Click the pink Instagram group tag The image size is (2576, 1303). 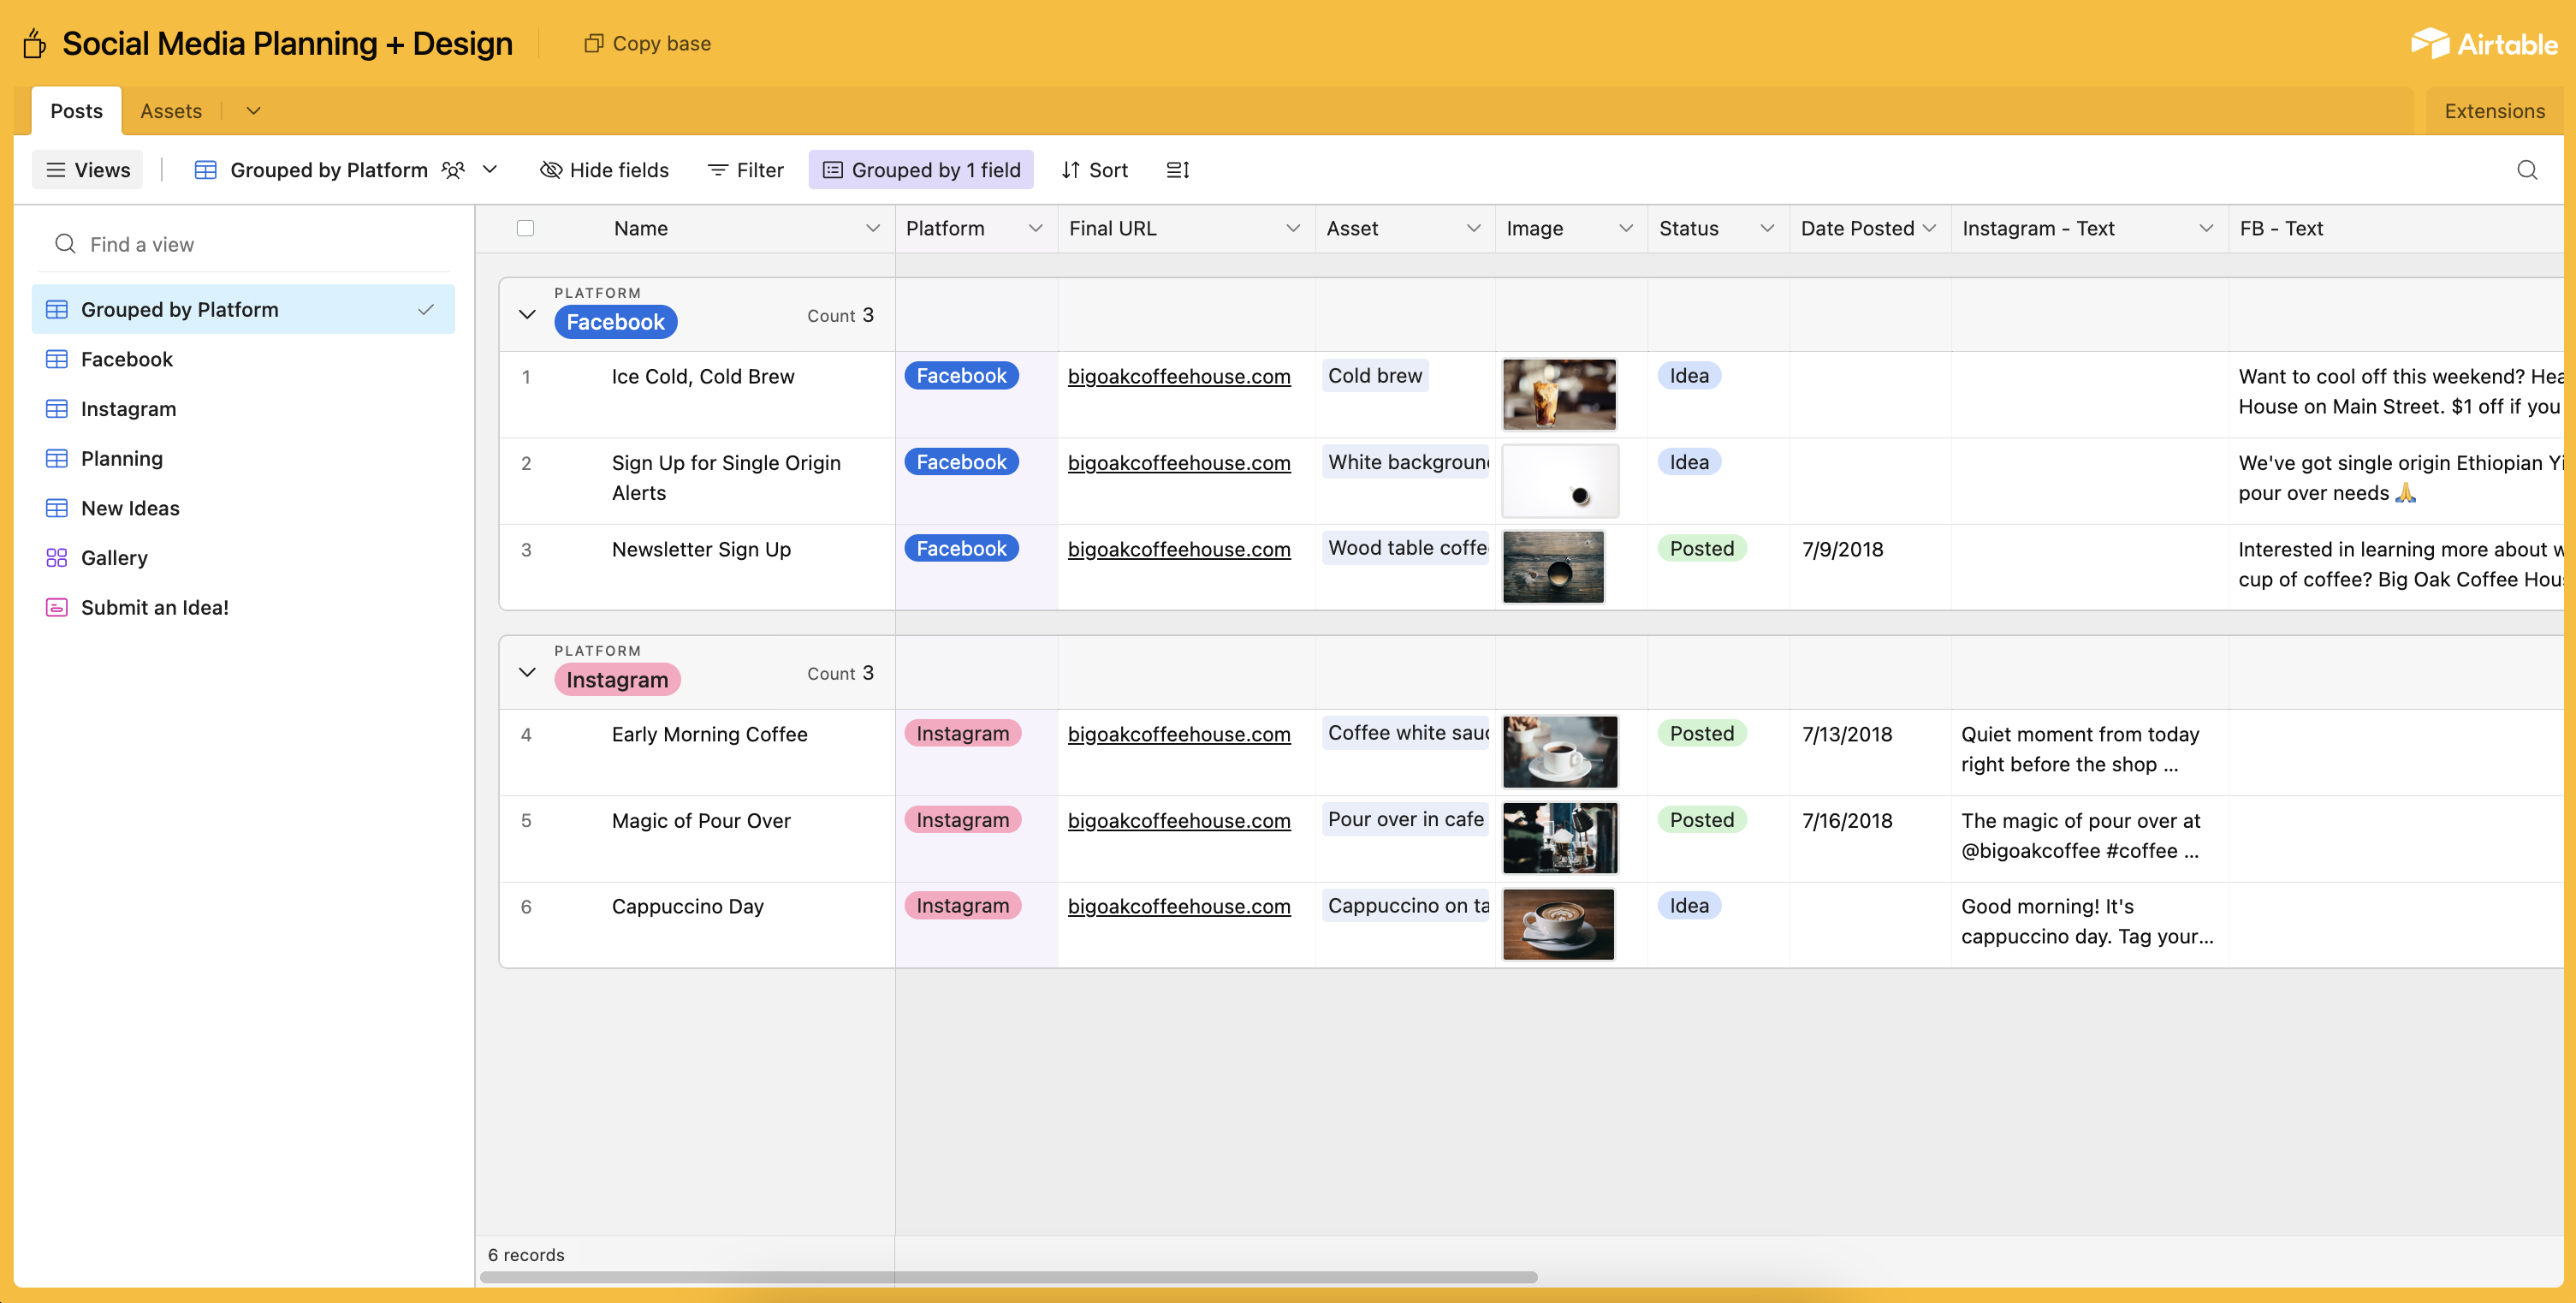[x=617, y=680]
